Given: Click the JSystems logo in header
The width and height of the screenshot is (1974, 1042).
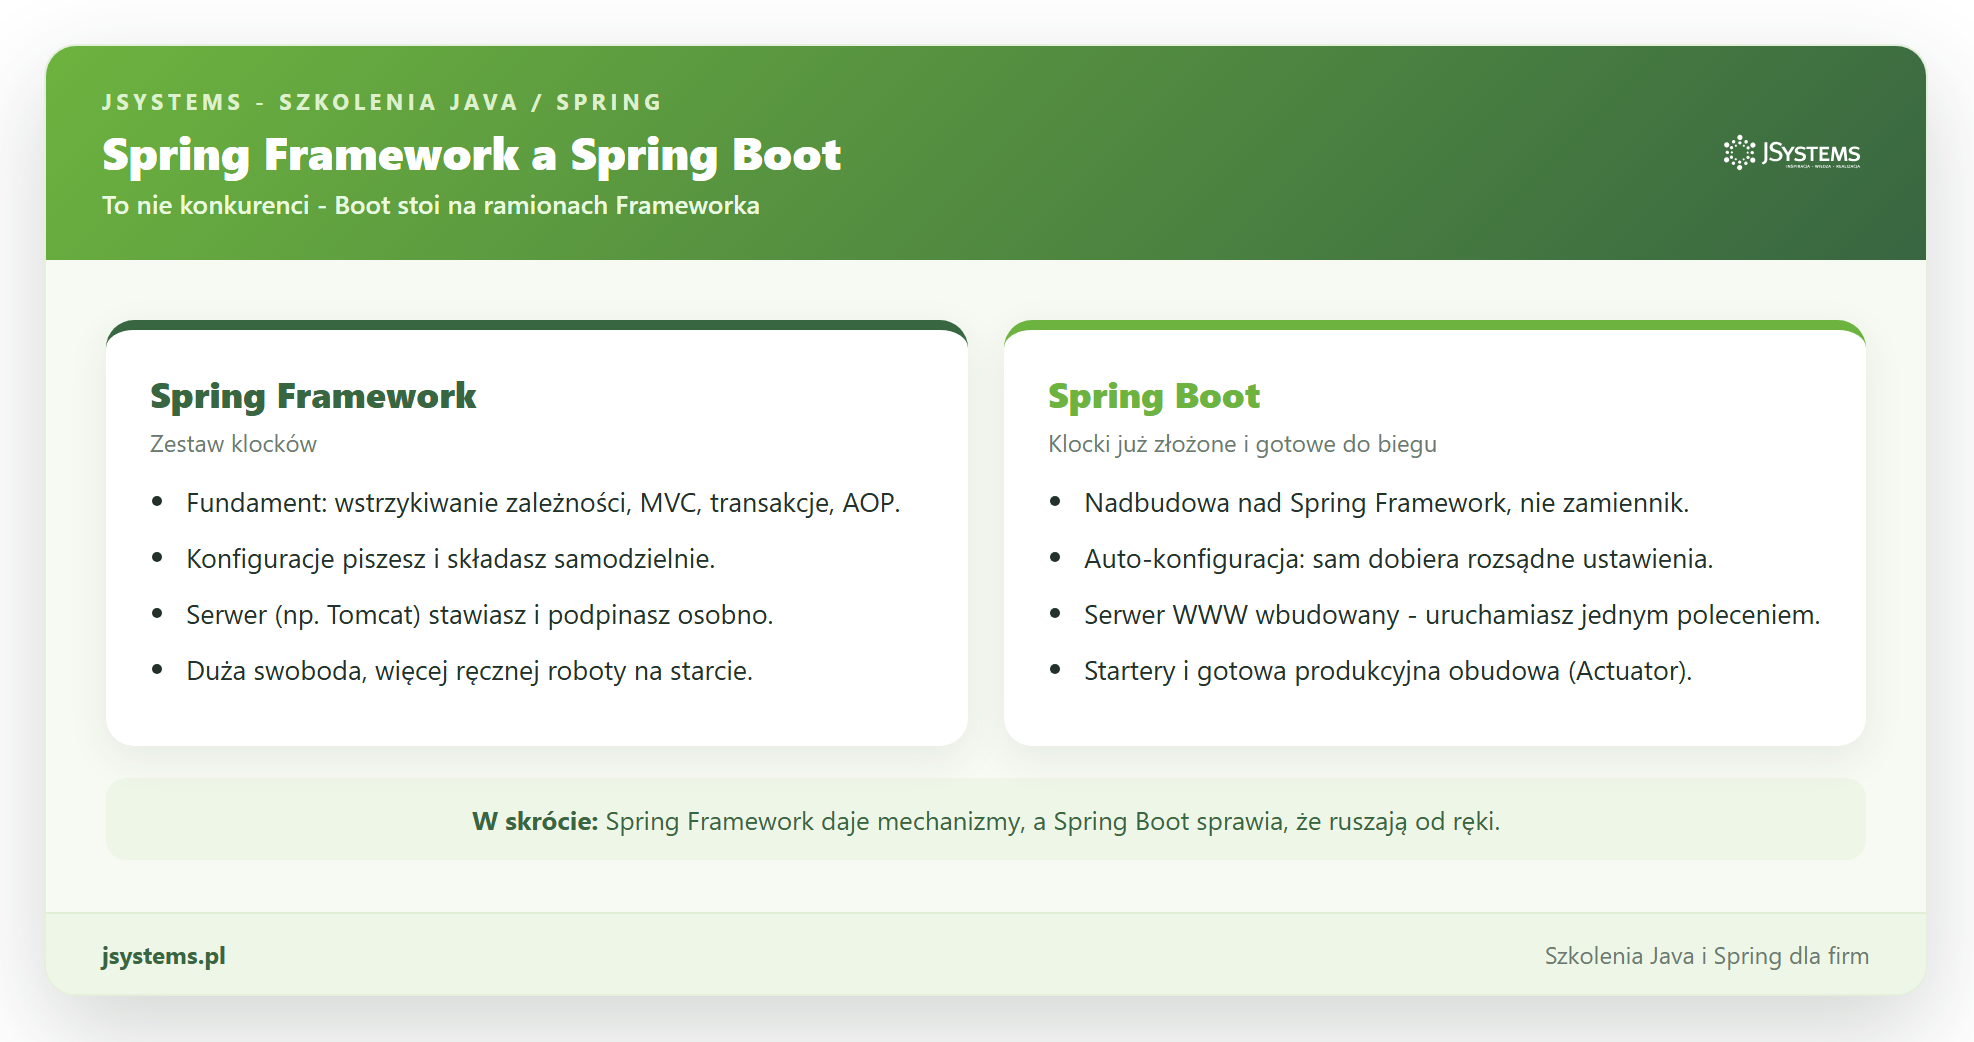Looking at the screenshot, I should coord(1791,153).
